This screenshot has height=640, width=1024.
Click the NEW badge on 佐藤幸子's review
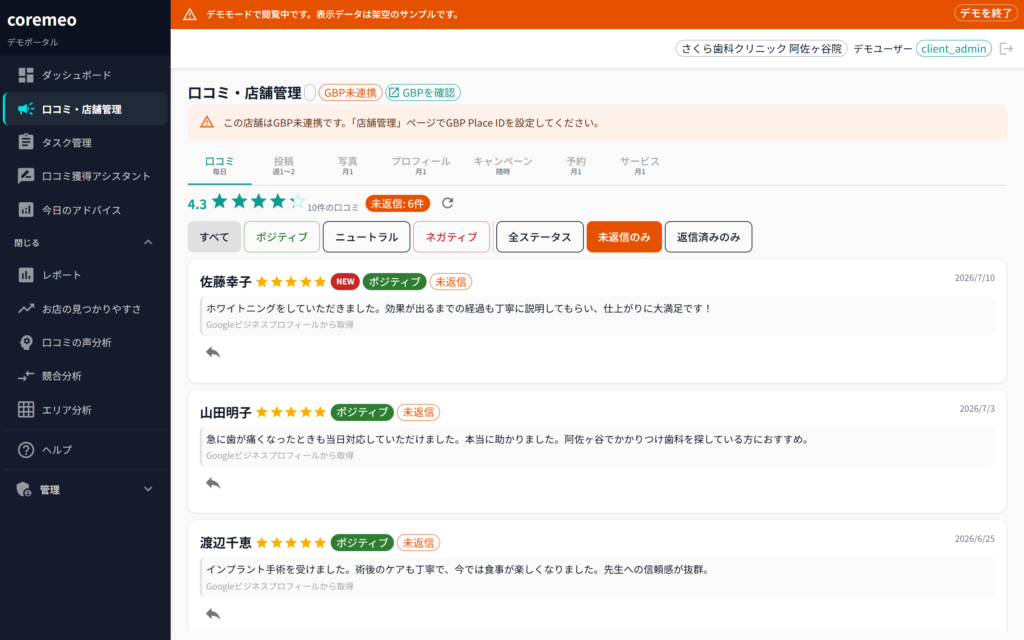[x=345, y=281]
